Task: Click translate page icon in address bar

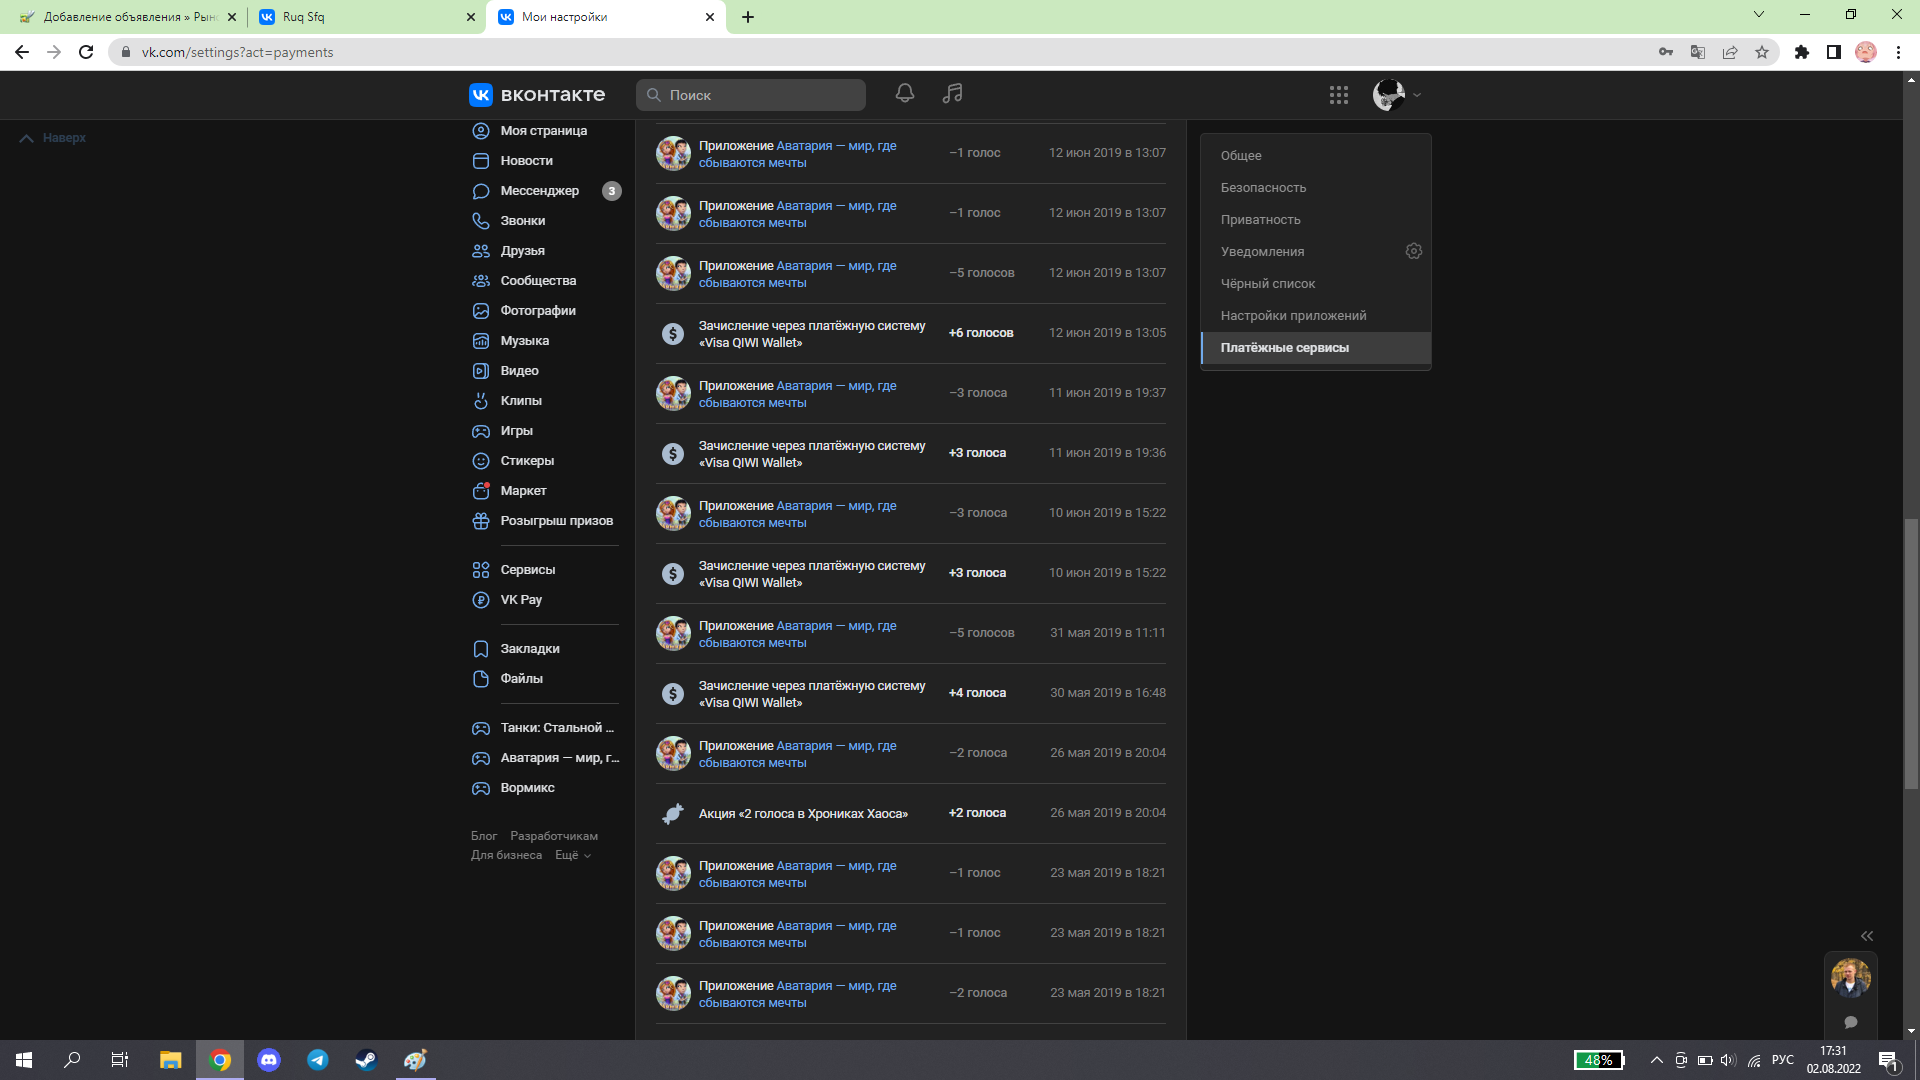Action: 1697,52
